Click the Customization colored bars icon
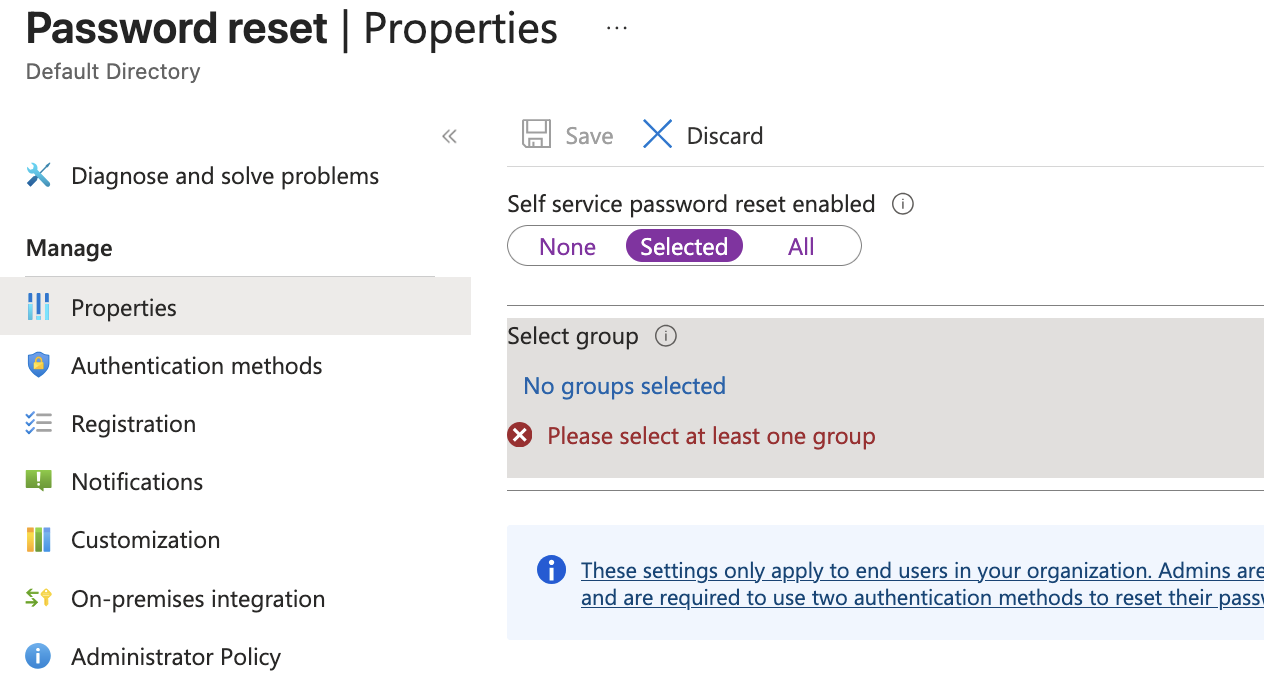The image size is (1264, 698). pos(38,540)
